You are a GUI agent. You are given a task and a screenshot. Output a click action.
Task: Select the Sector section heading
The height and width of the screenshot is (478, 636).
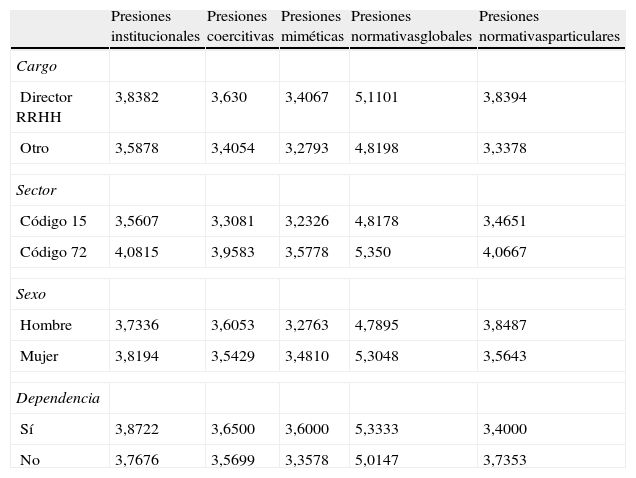[x=37, y=189]
